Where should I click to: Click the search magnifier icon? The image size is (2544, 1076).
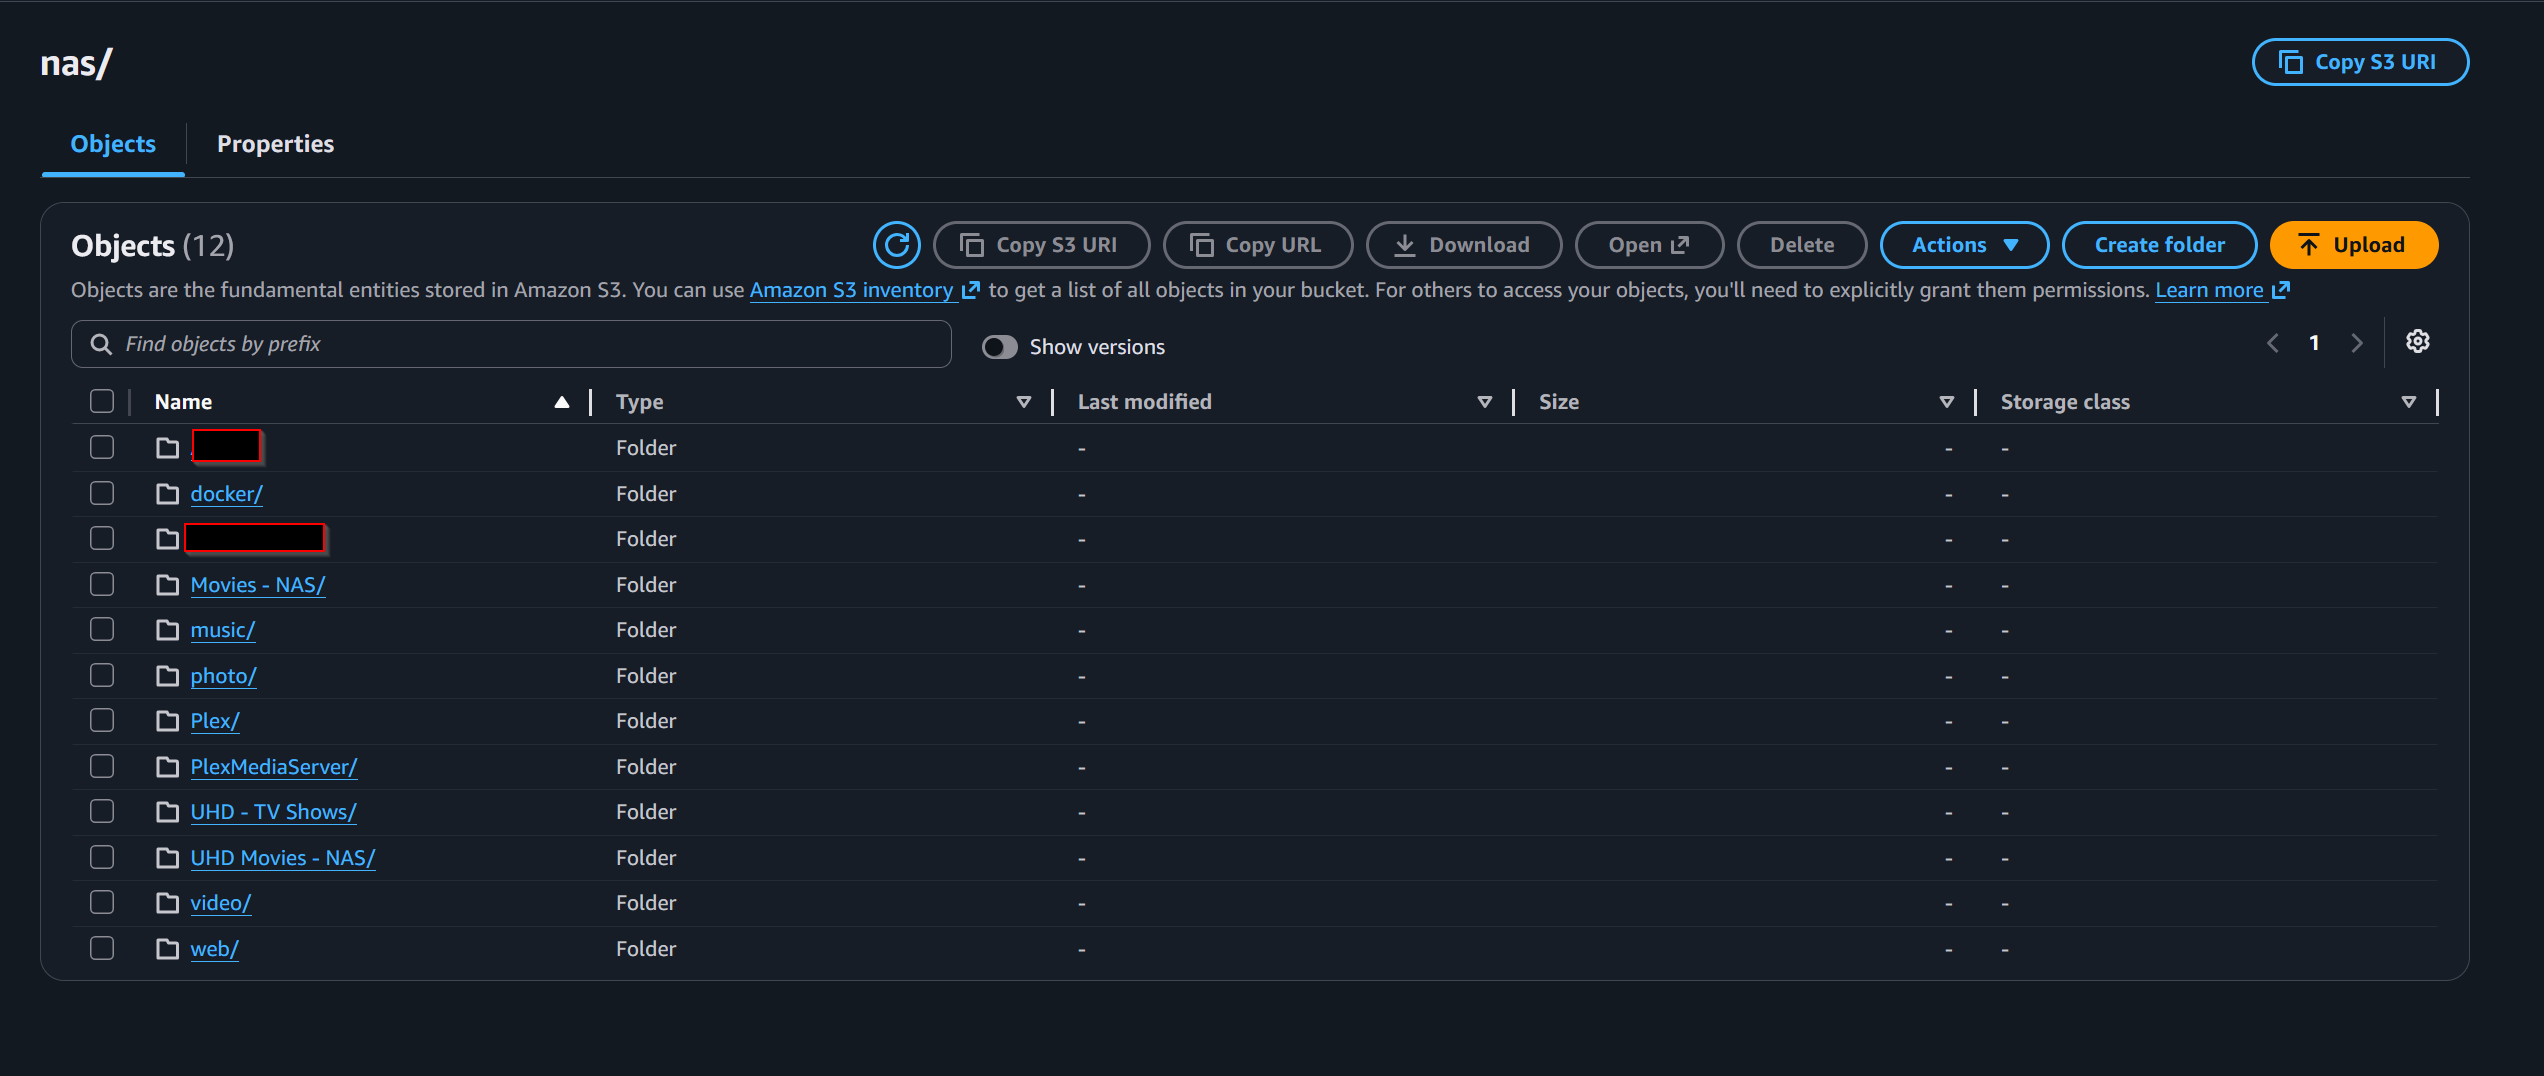coord(101,344)
